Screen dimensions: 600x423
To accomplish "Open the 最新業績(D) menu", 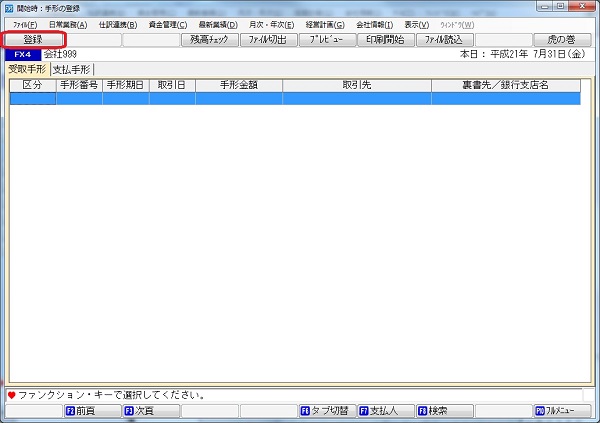I will [x=218, y=25].
